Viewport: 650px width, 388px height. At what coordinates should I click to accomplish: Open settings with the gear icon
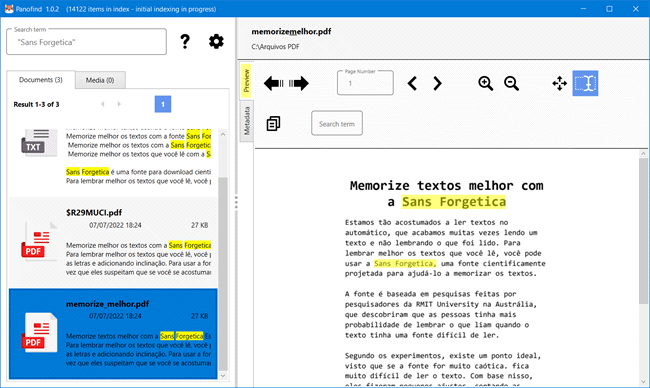[x=216, y=41]
